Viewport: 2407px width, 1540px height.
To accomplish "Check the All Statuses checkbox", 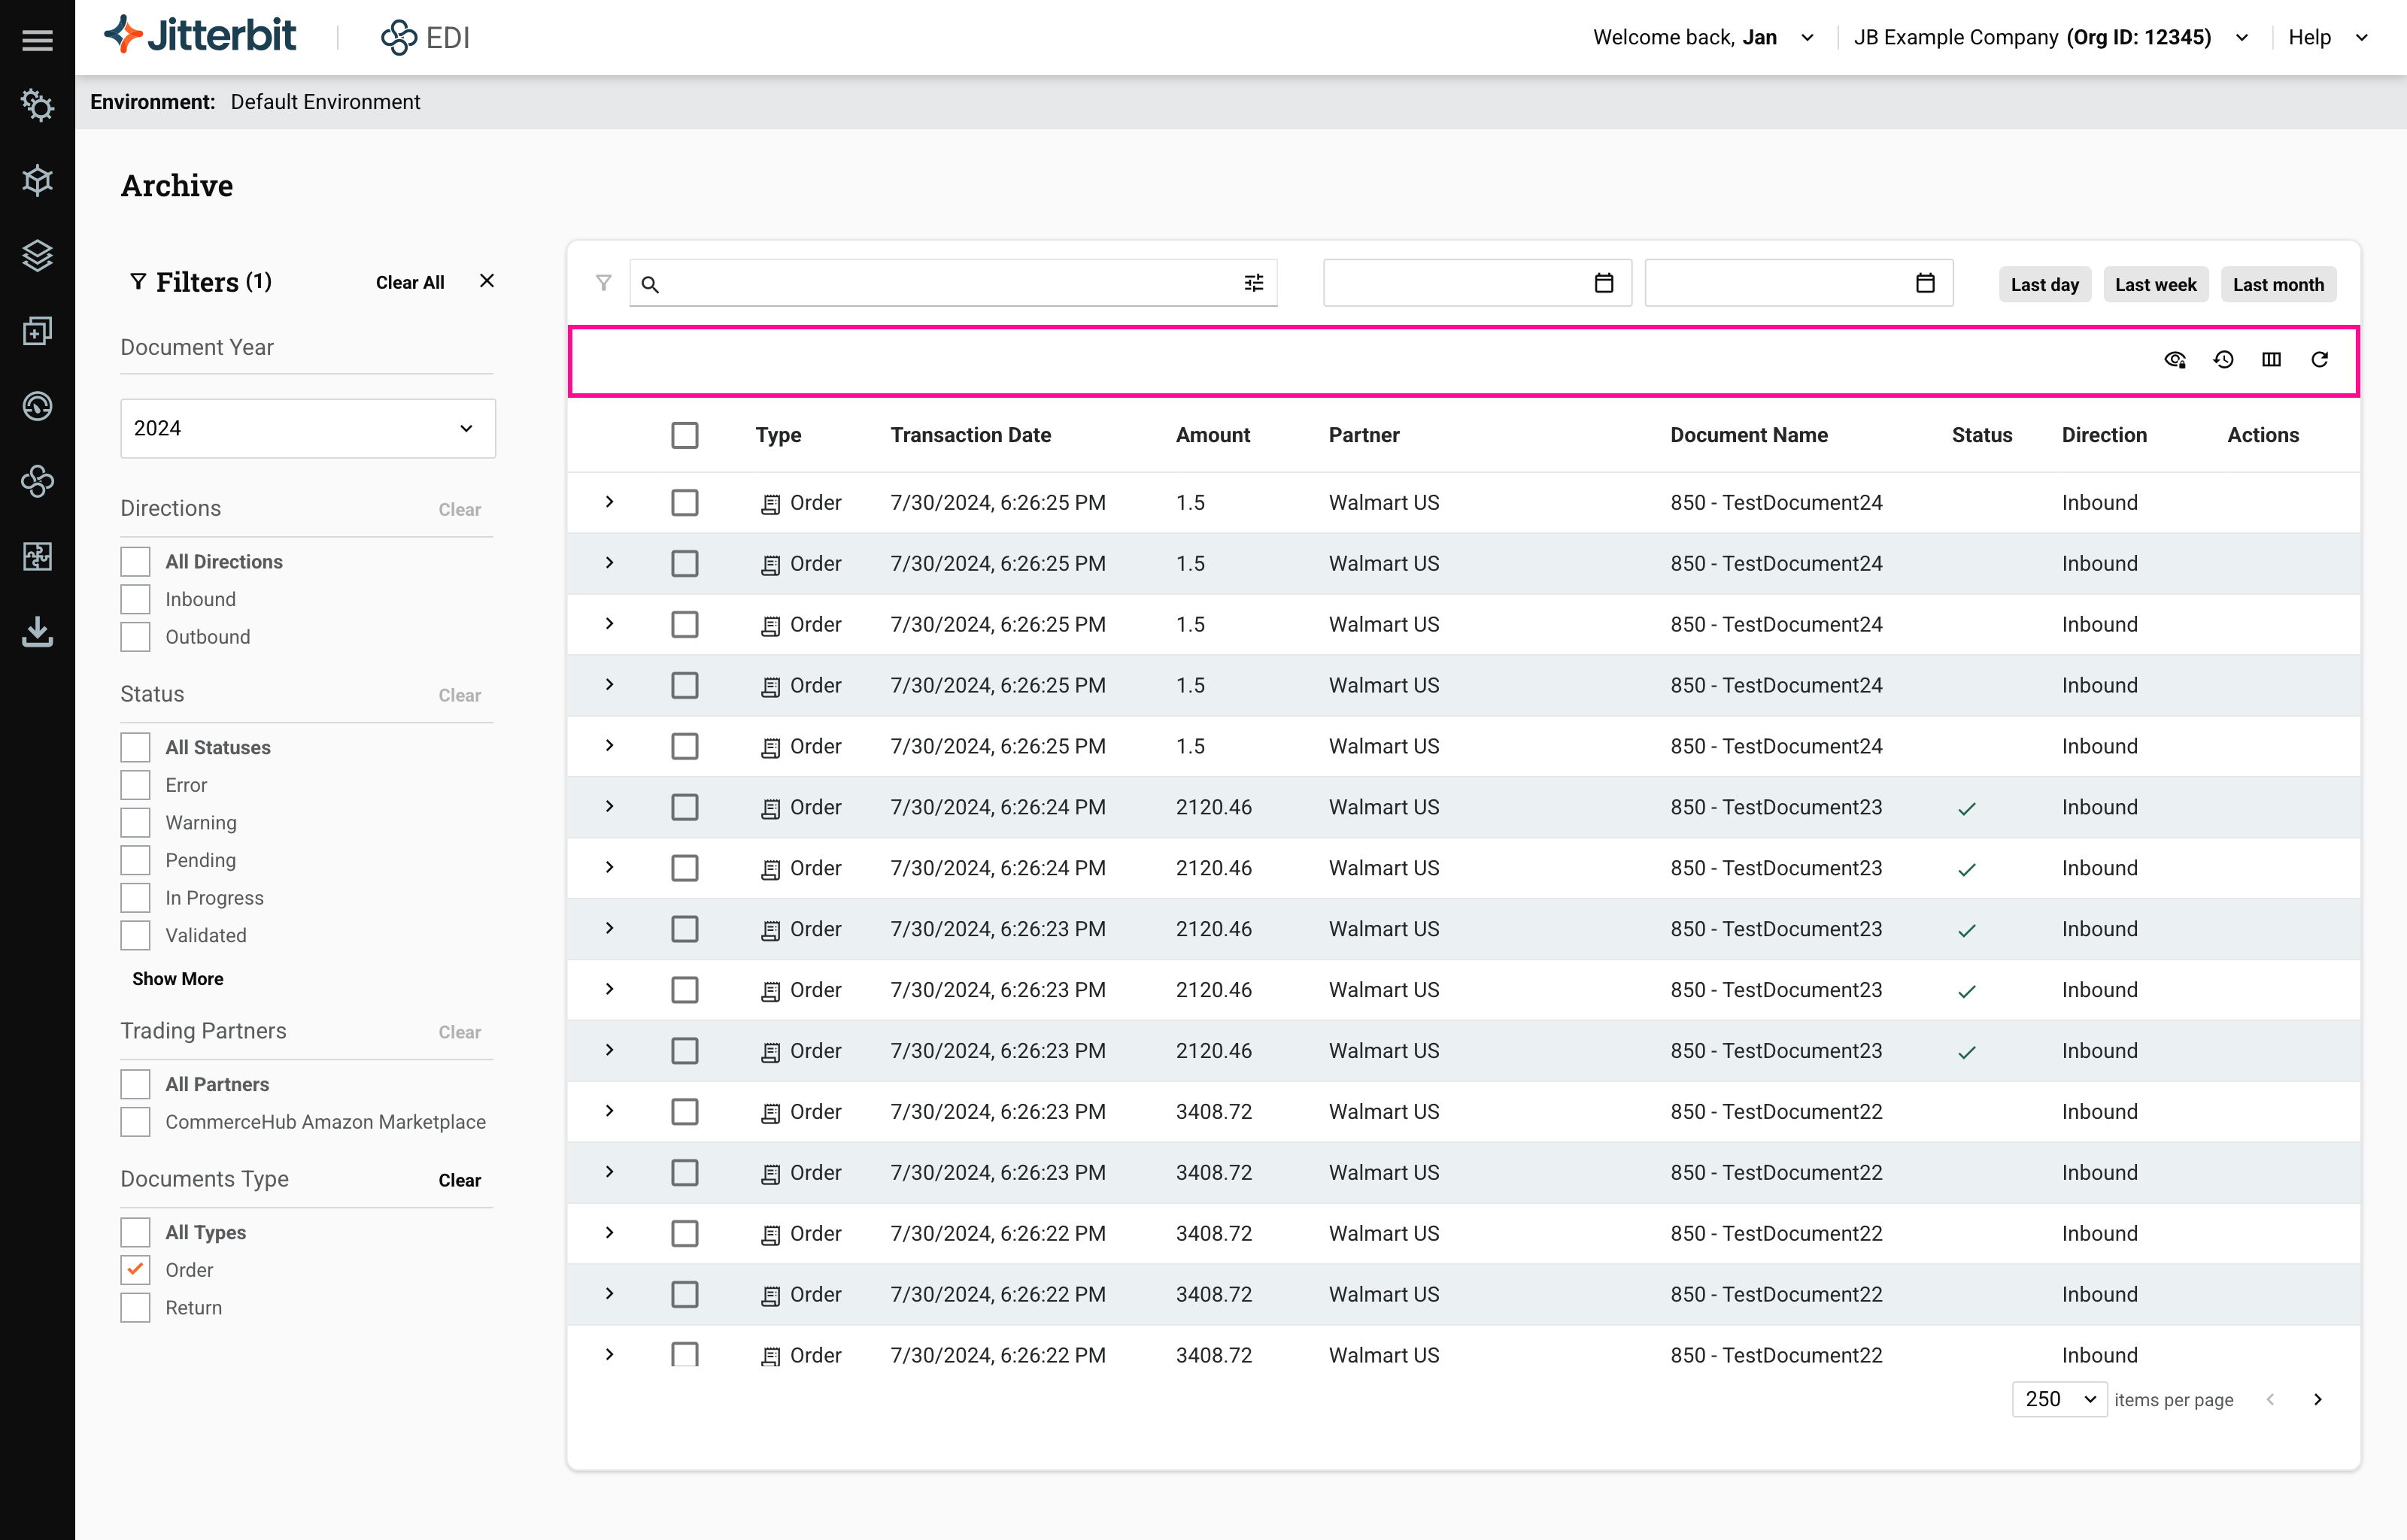I will point(135,747).
